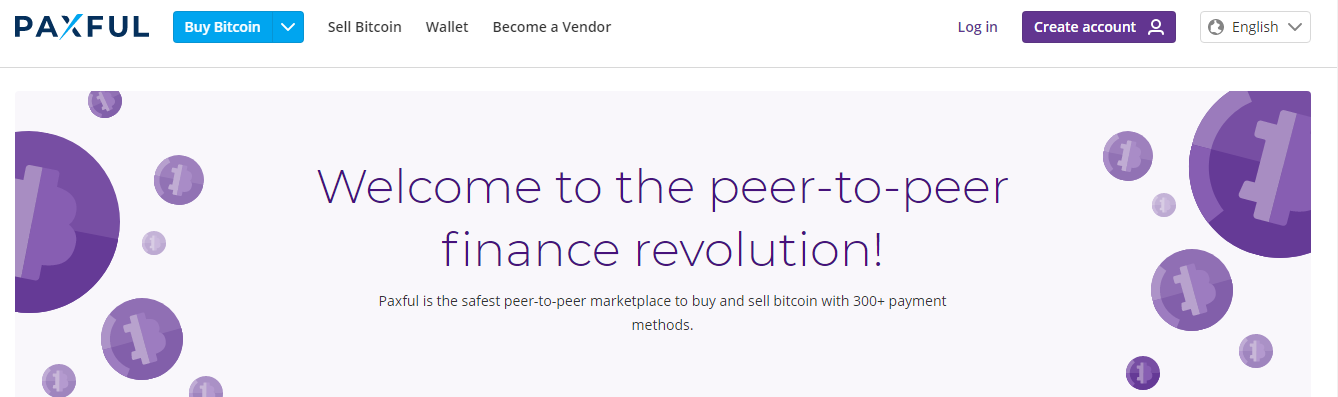Image resolution: width=1338 pixels, height=397 pixels.
Task: Click the small bitcoin coin near Welcome heading
Action: 179,180
